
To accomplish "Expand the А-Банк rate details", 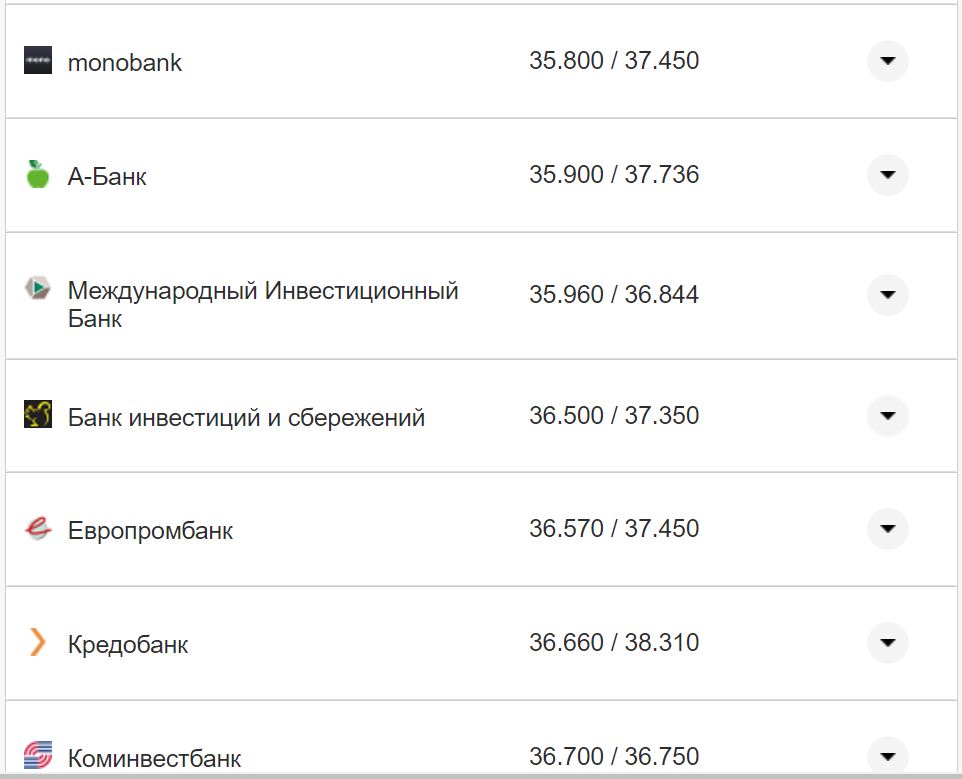I will click(886, 175).
